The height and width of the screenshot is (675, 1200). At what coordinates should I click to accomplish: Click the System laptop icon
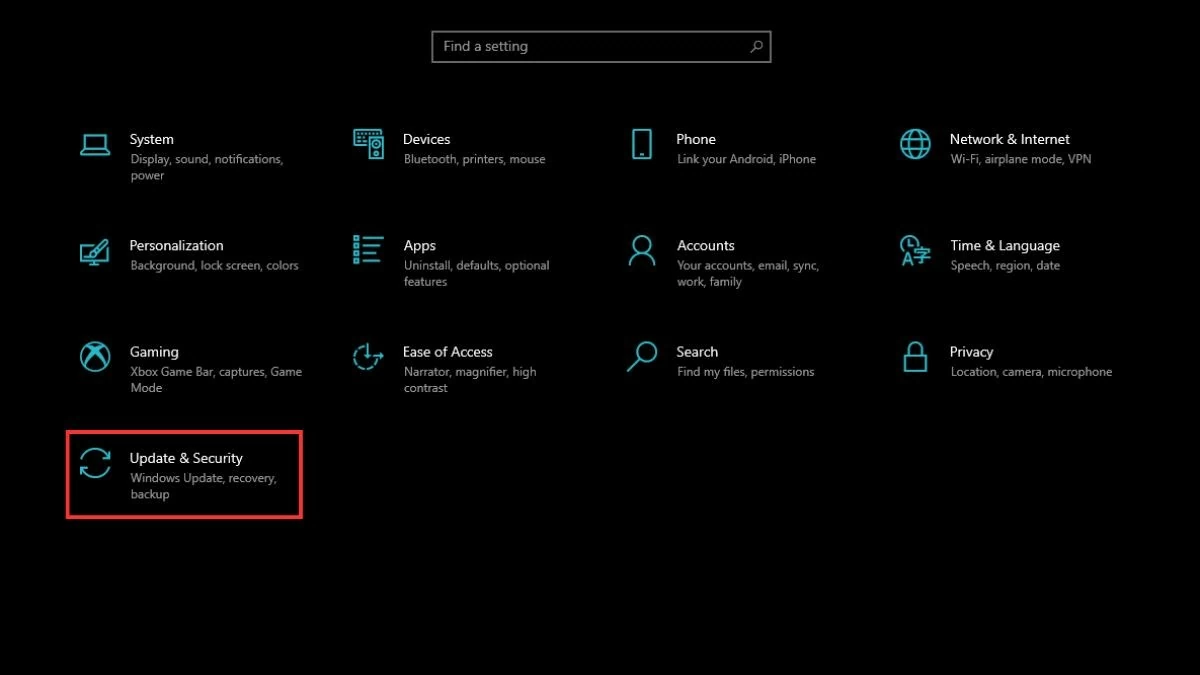tap(95, 145)
